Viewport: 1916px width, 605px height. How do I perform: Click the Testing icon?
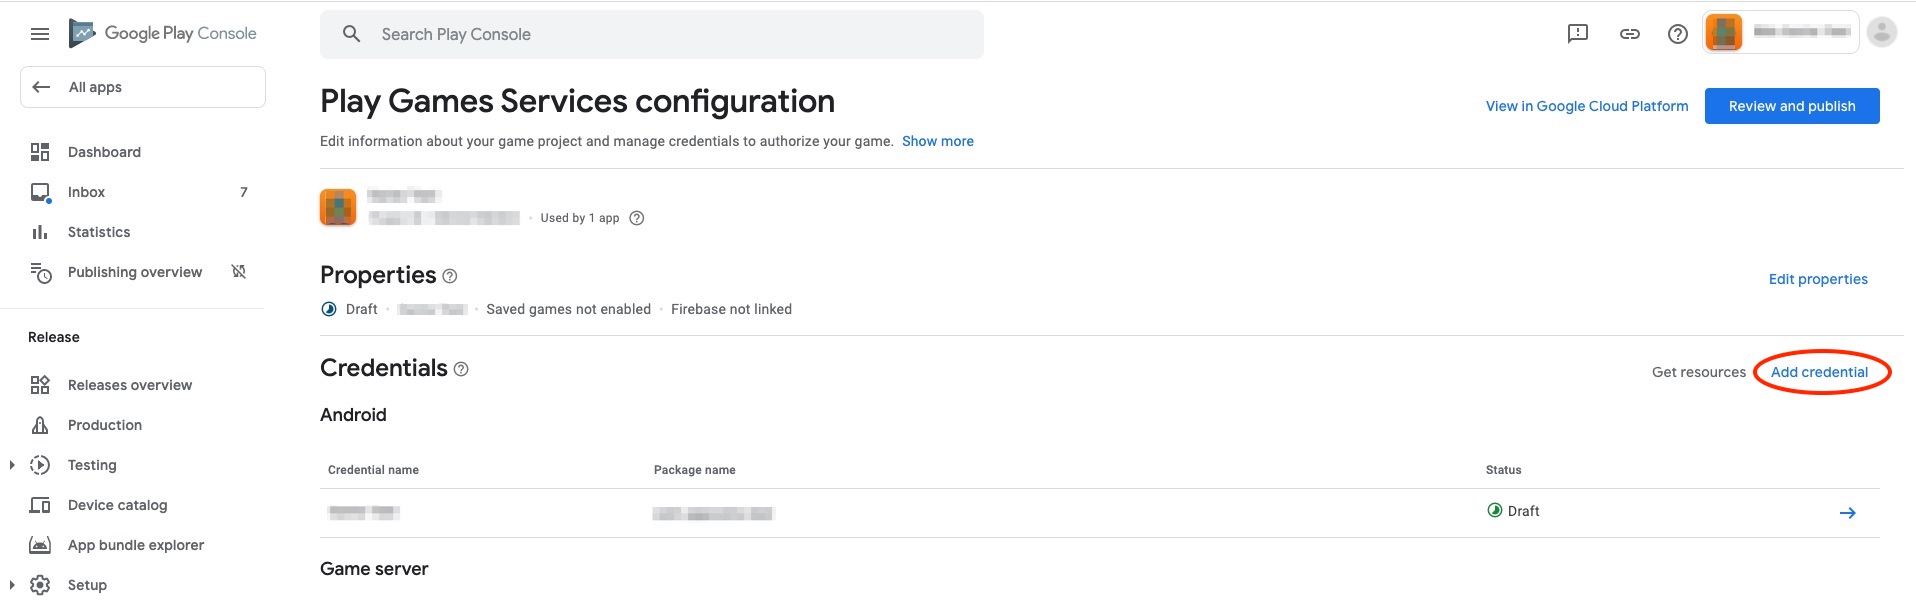pos(40,465)
